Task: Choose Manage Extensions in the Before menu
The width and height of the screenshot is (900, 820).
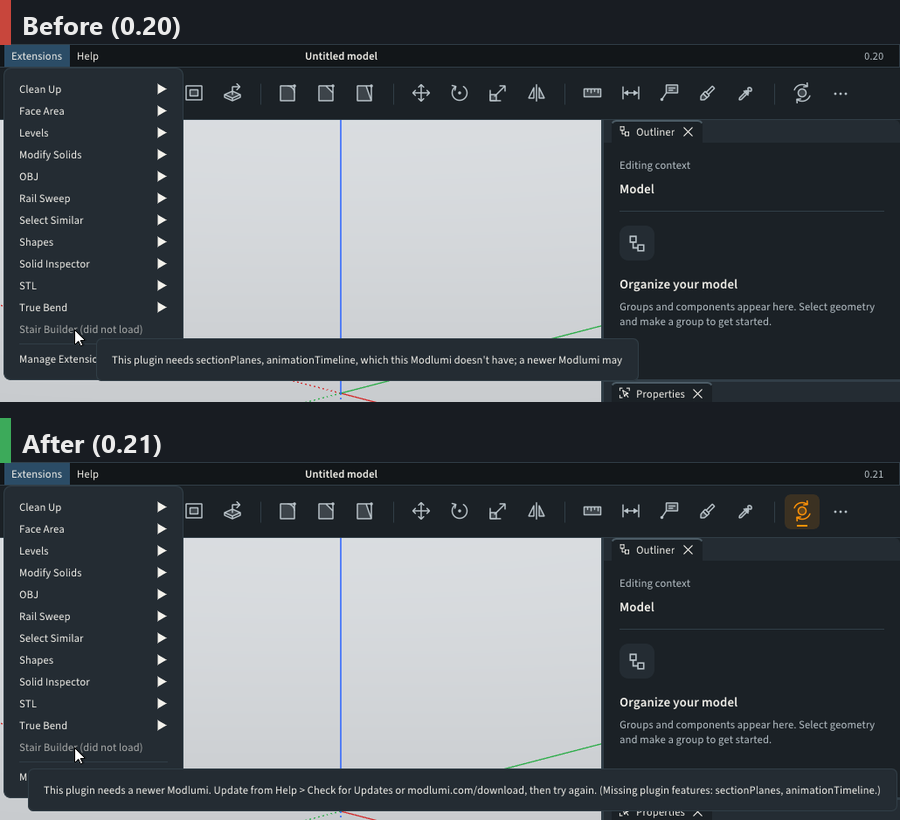Action: tap(57, 359)
